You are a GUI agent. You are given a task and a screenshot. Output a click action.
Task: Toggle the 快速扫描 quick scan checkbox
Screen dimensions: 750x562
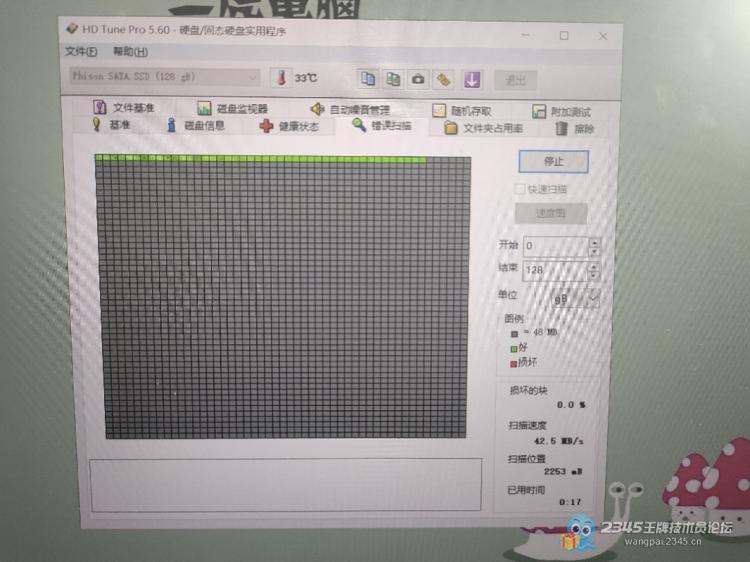(519, 189)
